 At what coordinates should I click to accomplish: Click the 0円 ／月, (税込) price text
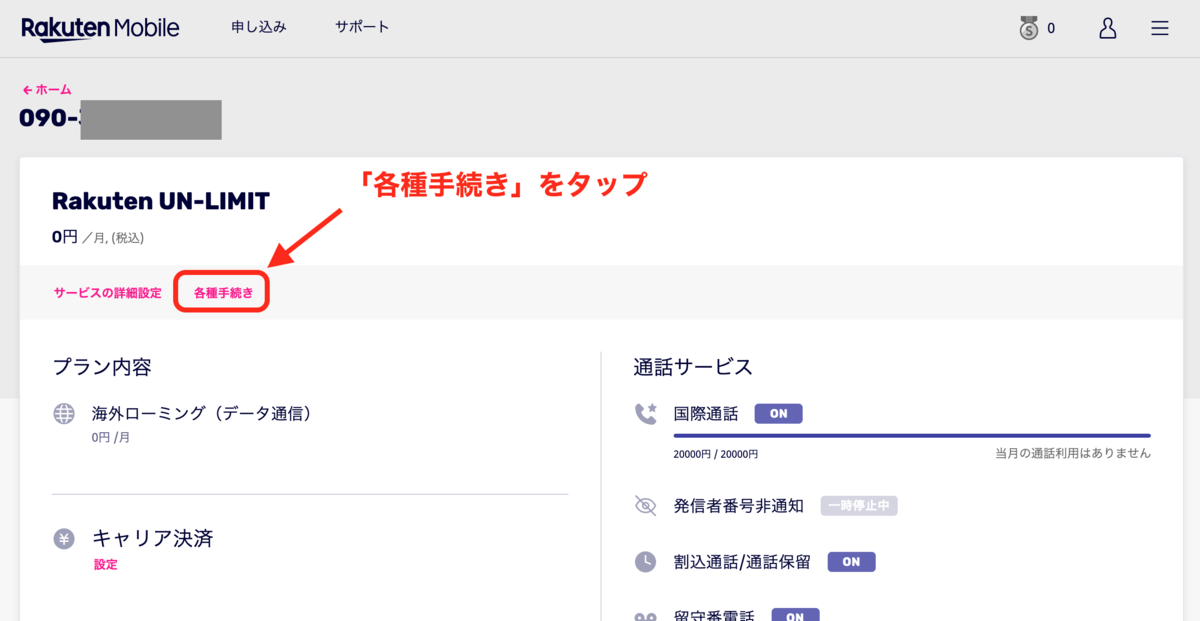click(x=98, y=237)
